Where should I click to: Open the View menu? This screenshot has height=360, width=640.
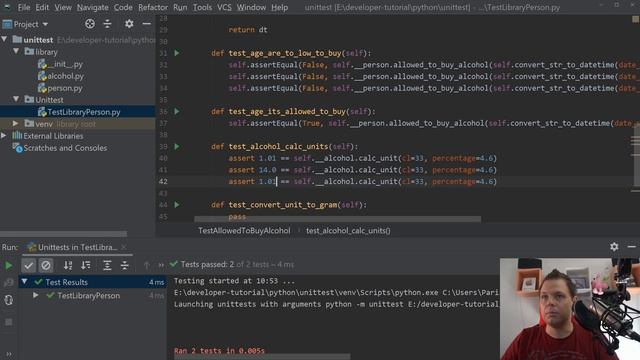point(63,7)
